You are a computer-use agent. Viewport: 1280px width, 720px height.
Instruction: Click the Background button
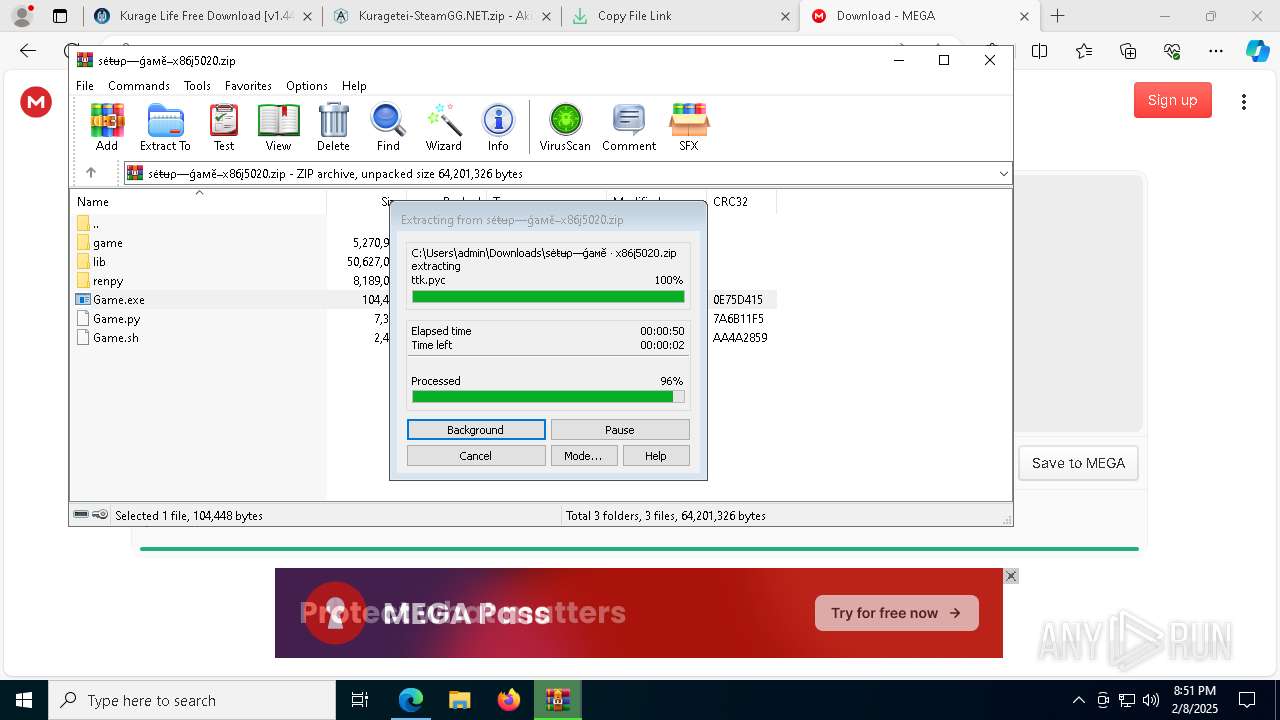(x=476, y=430)
